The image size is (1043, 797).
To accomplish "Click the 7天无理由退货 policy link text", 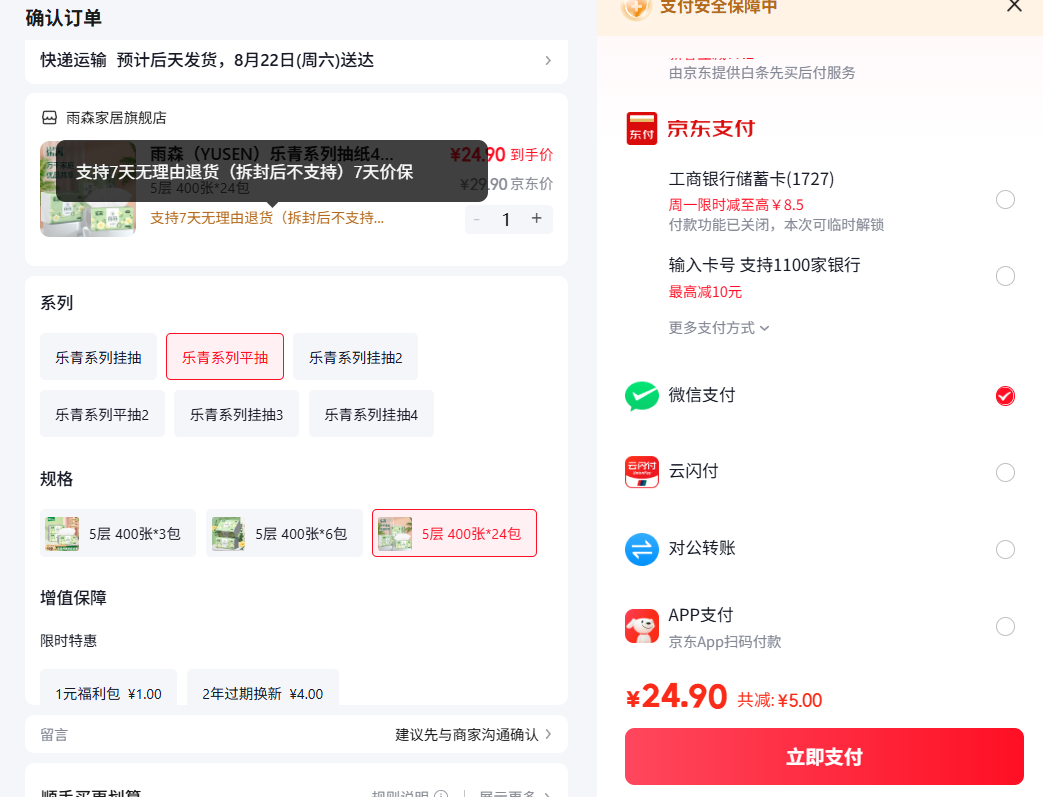I will (x=267, y=218).
